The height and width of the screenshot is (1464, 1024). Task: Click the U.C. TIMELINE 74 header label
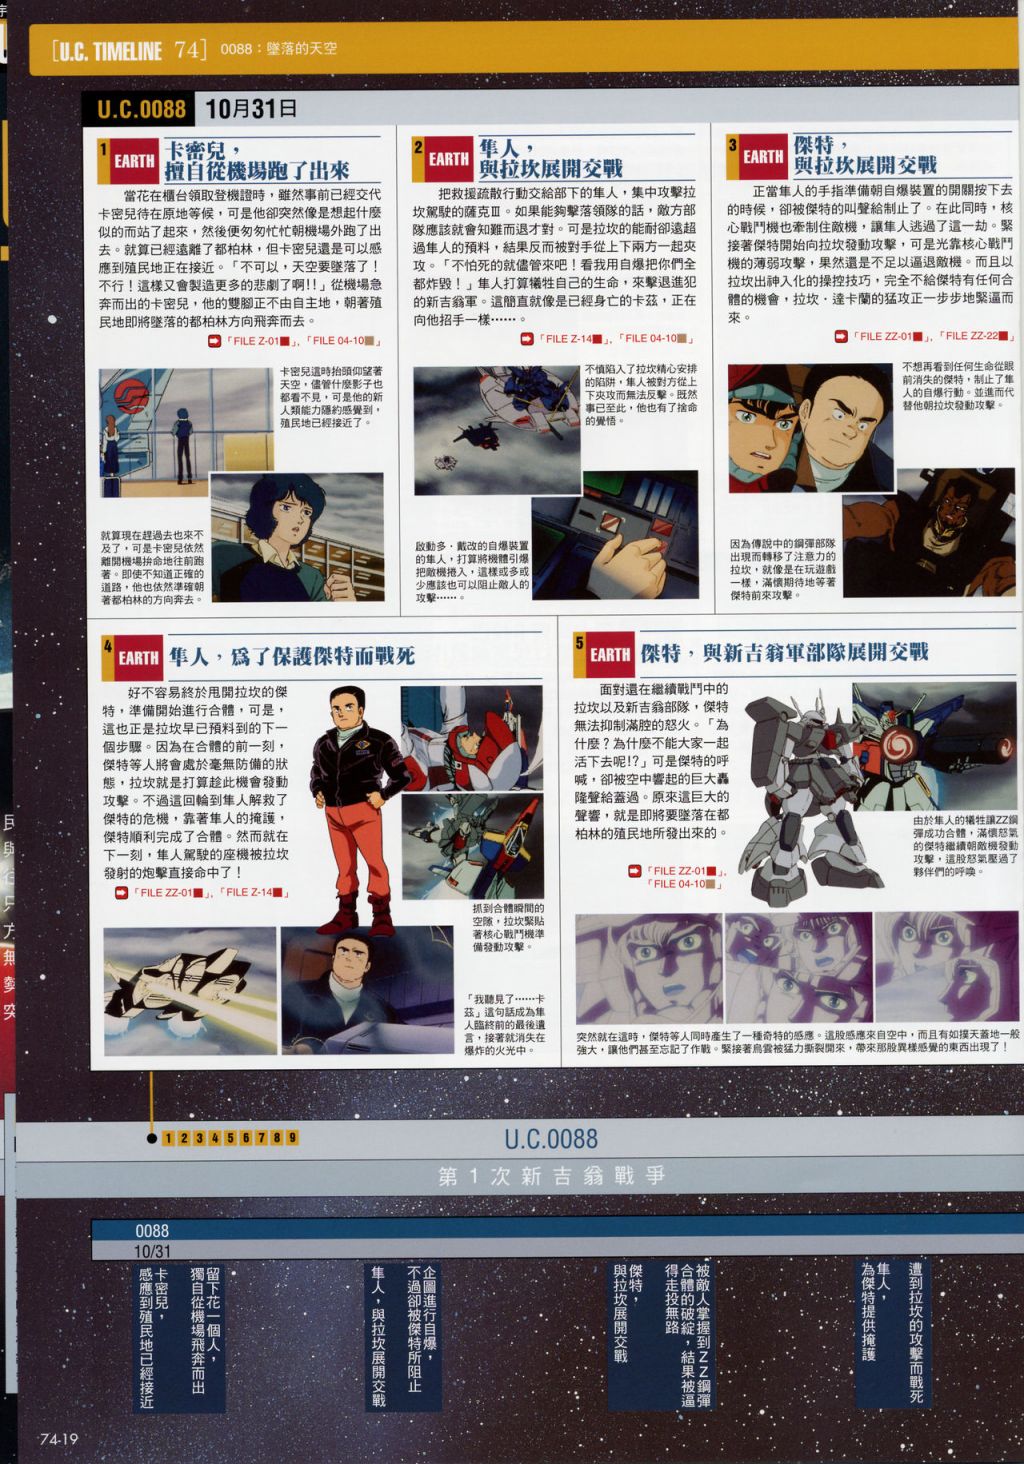(130, 50)
